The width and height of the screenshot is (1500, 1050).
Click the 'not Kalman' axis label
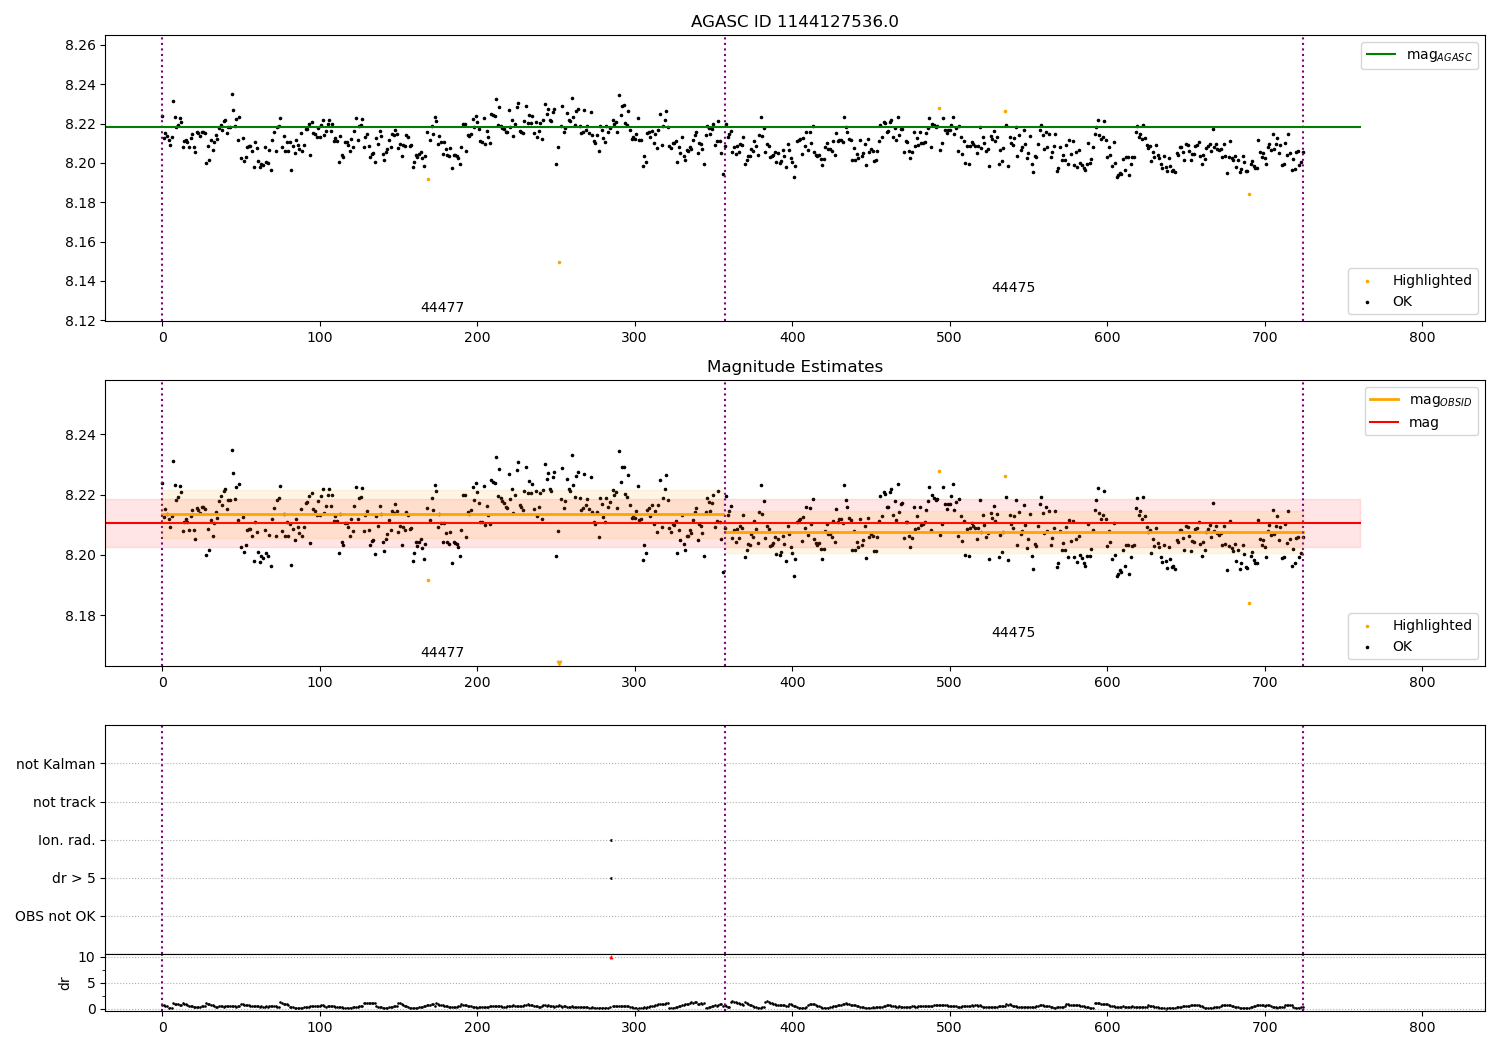tap(56, 764)
